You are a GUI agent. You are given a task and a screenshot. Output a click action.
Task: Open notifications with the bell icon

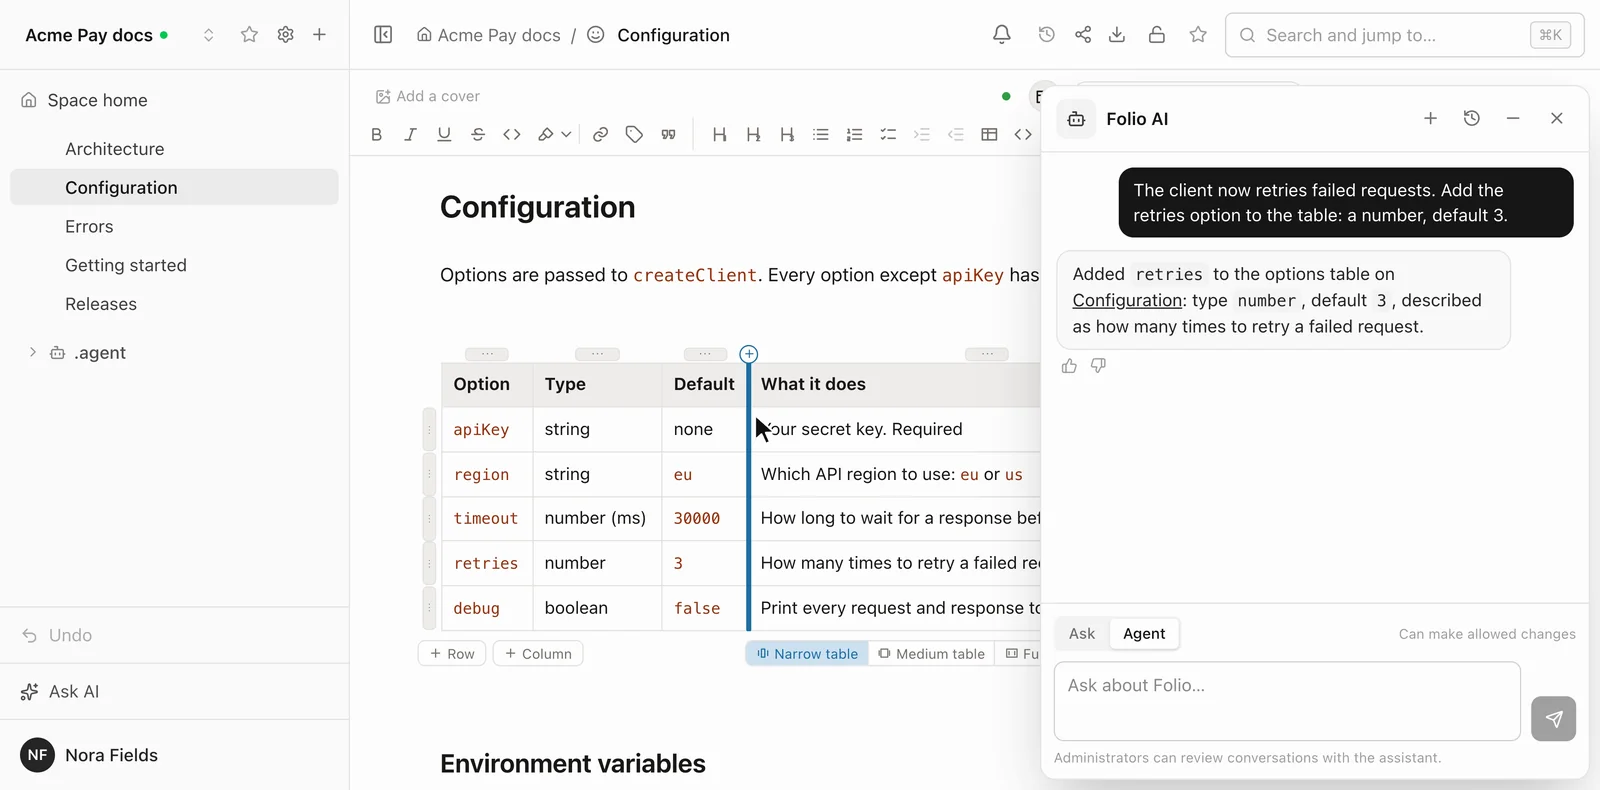[1001, 35]
